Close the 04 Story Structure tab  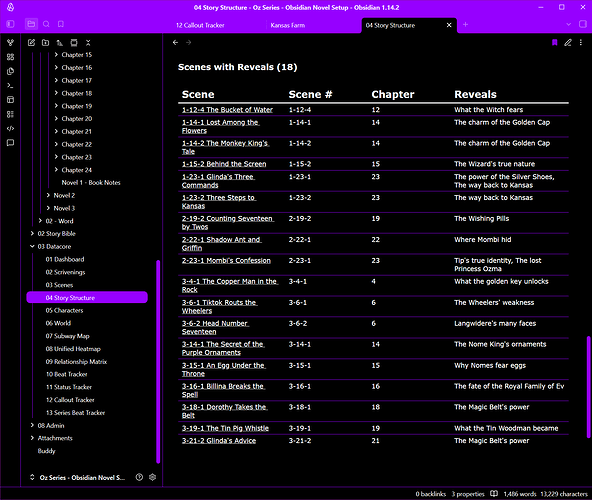click(x=449, y=25)
